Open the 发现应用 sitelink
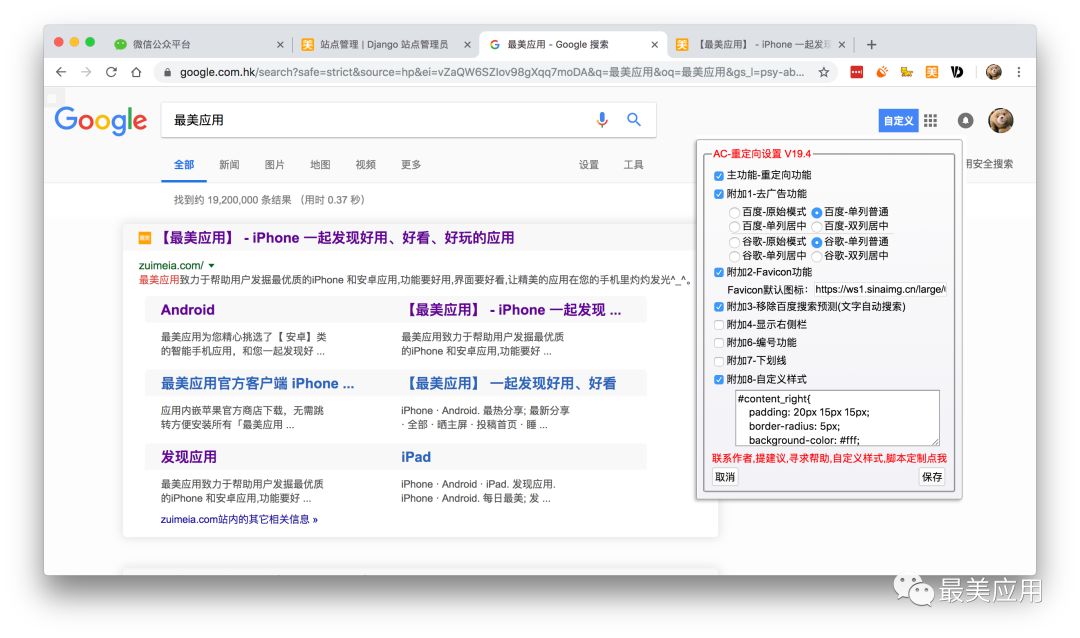The image size is (1080, 638). 188,457
